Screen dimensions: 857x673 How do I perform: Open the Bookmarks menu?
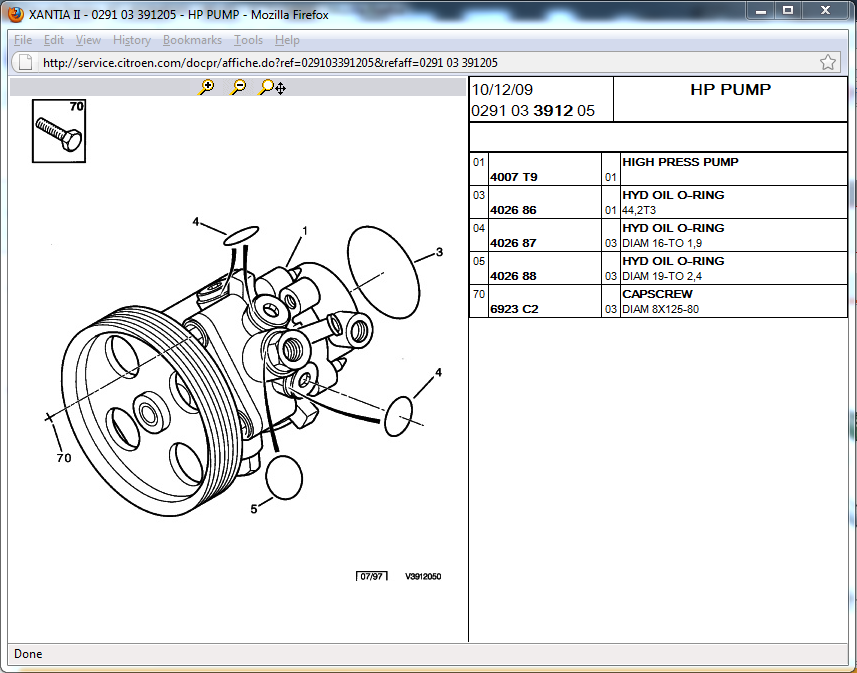pos(192,40)
